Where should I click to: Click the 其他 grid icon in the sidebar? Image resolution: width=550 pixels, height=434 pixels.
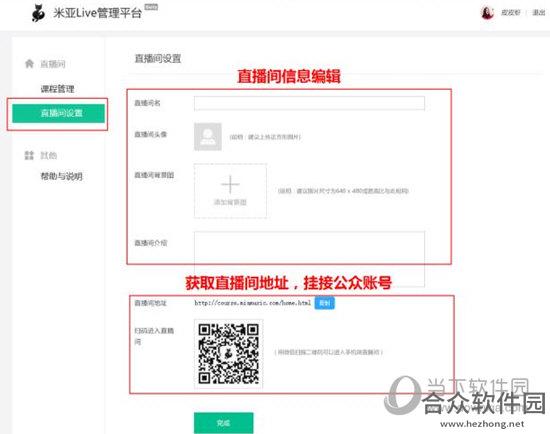[x=29, y=155]
